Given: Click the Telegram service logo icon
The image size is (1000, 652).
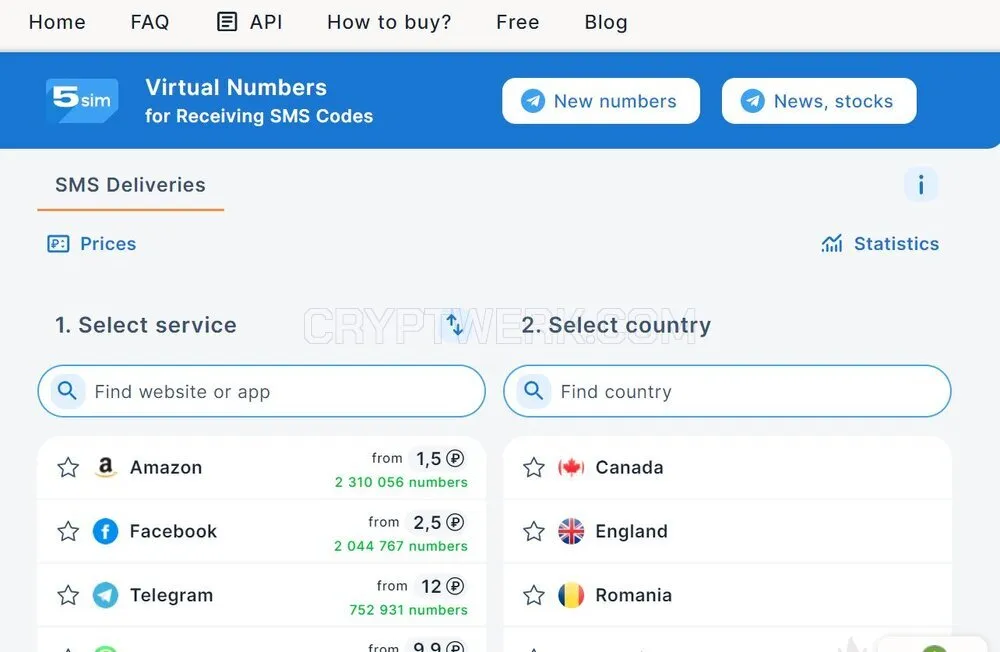Looking at the screenshot, I should pyautogui.click(x=105, y=595).
